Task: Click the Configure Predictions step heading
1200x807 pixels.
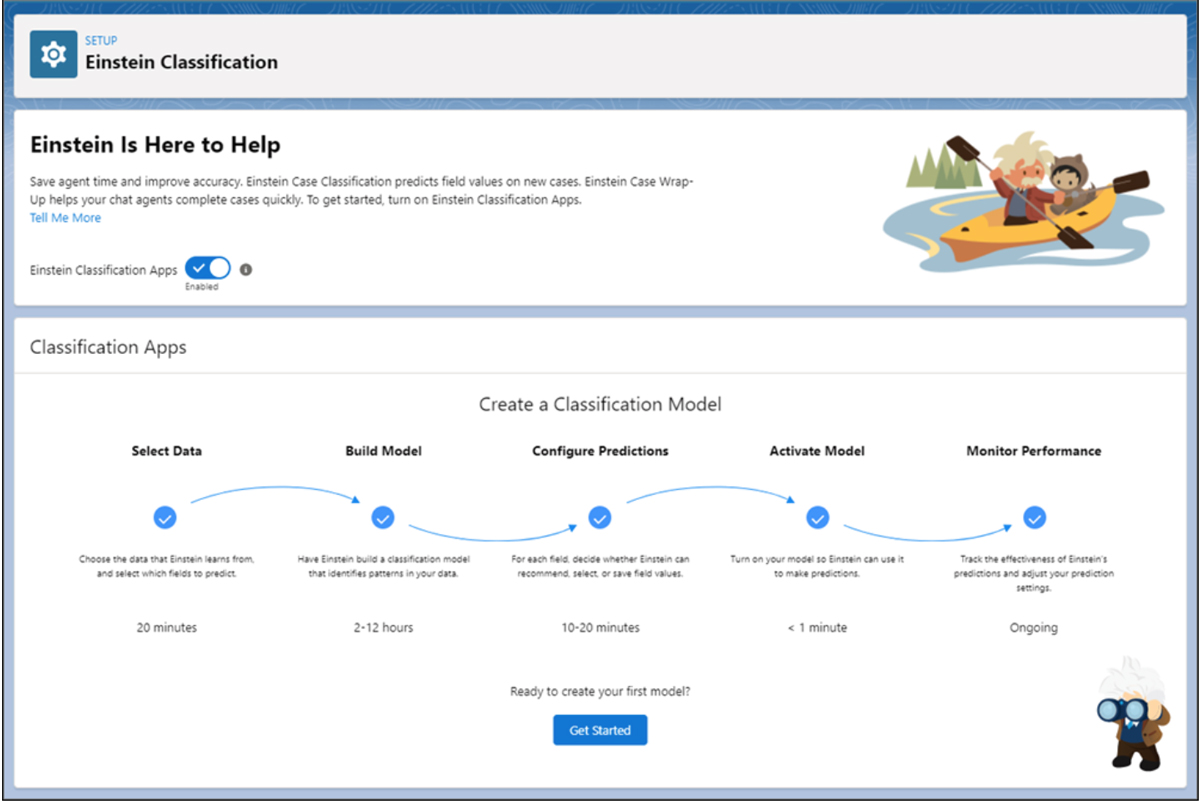Action: 600,451
